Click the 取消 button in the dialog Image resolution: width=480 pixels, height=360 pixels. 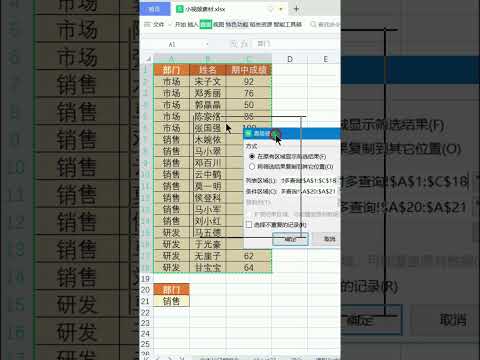330,239
